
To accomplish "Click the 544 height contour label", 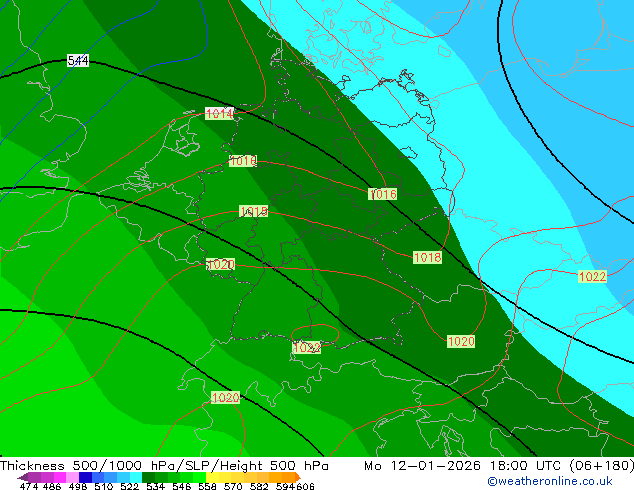I will coord(78,61).
